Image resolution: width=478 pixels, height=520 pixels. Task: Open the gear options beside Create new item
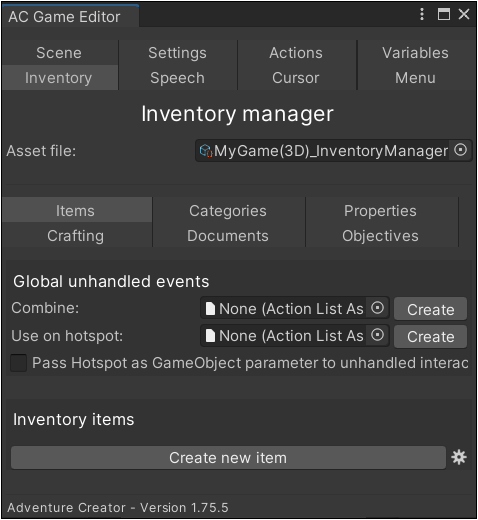click(459, 457)
